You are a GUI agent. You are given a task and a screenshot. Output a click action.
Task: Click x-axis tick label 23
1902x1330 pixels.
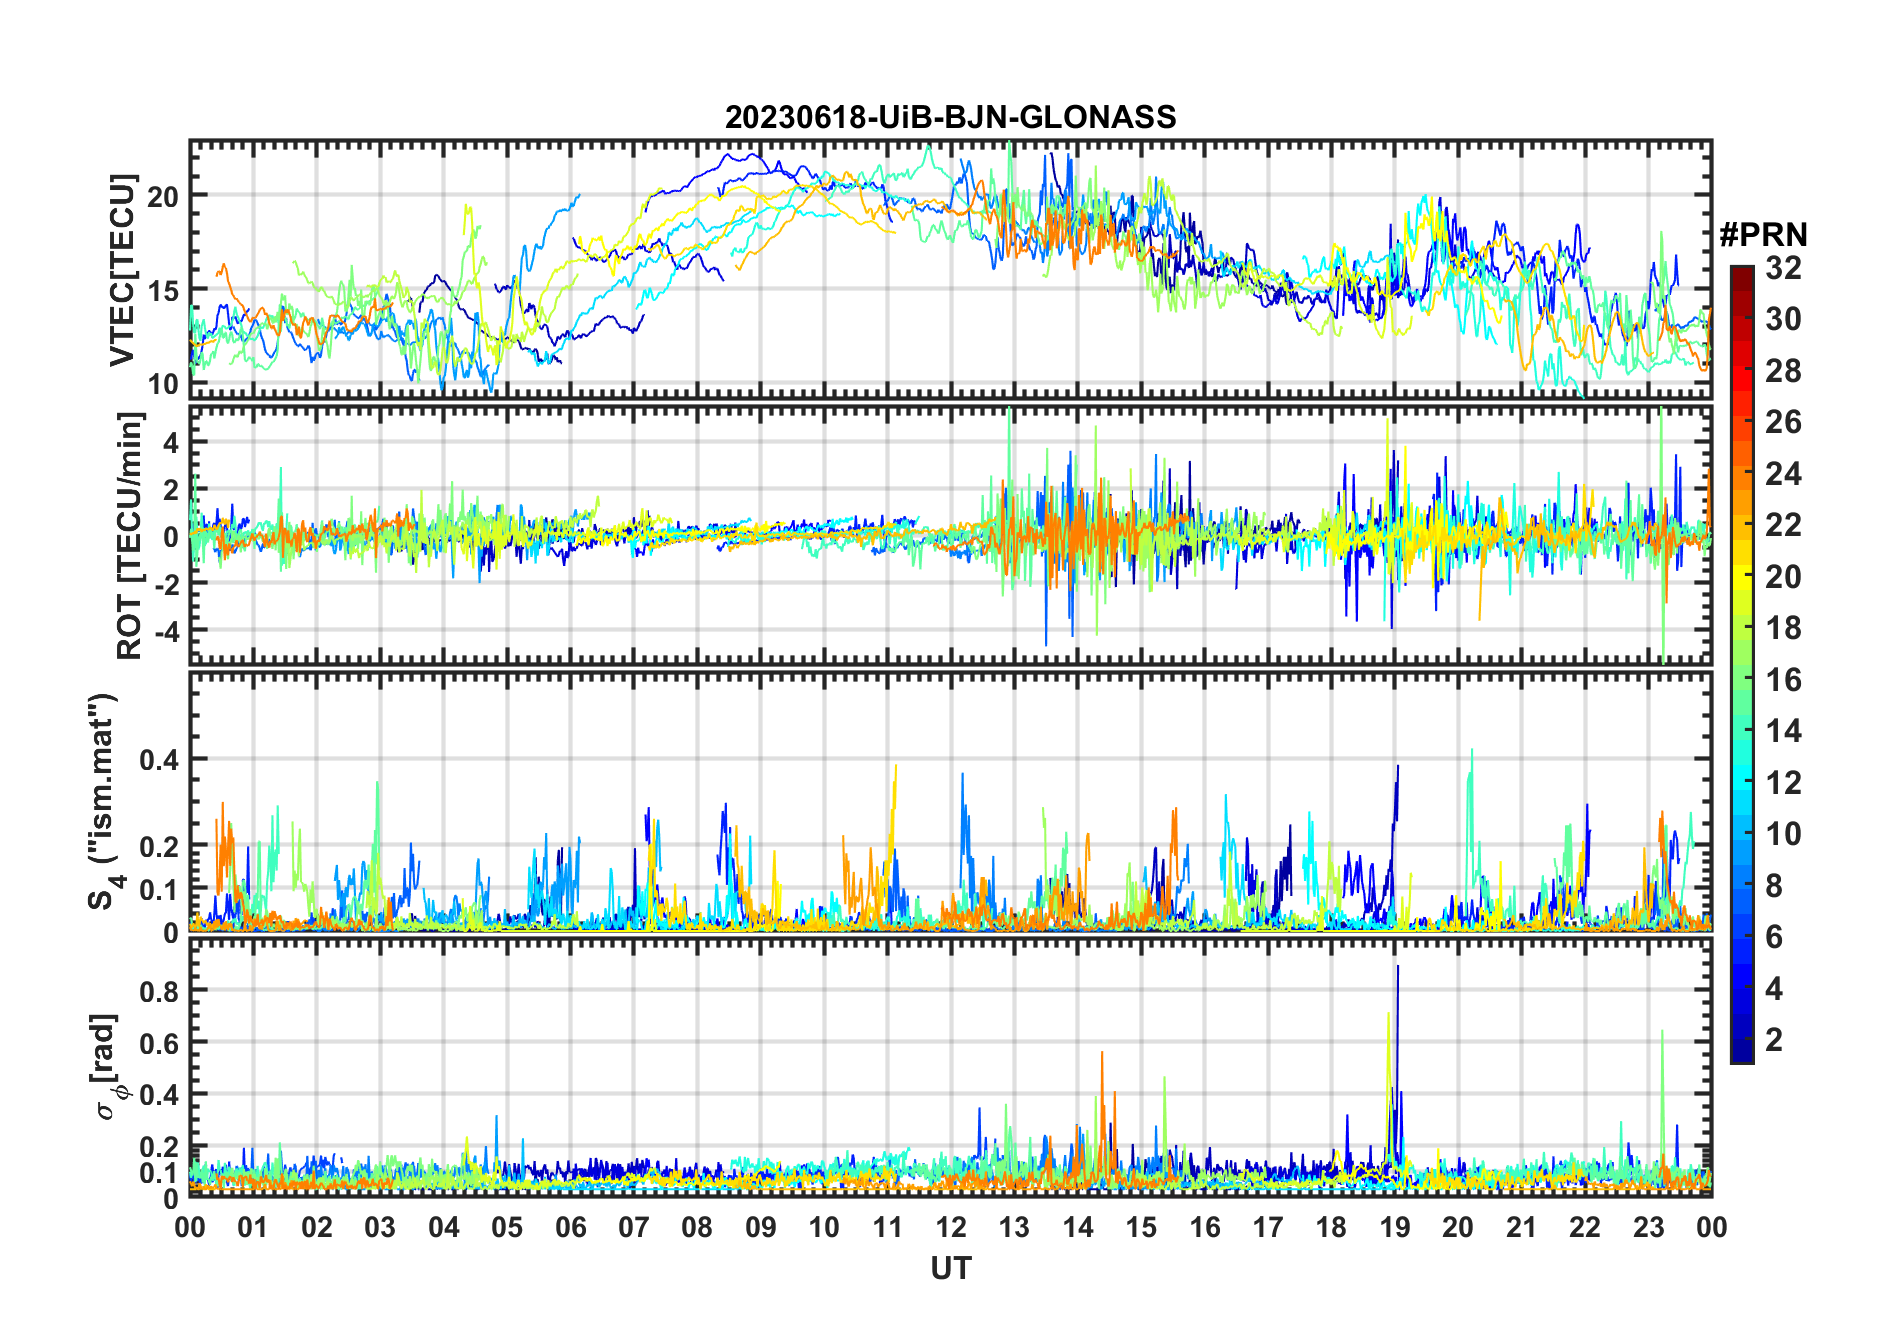[x=1648, y=1227]
